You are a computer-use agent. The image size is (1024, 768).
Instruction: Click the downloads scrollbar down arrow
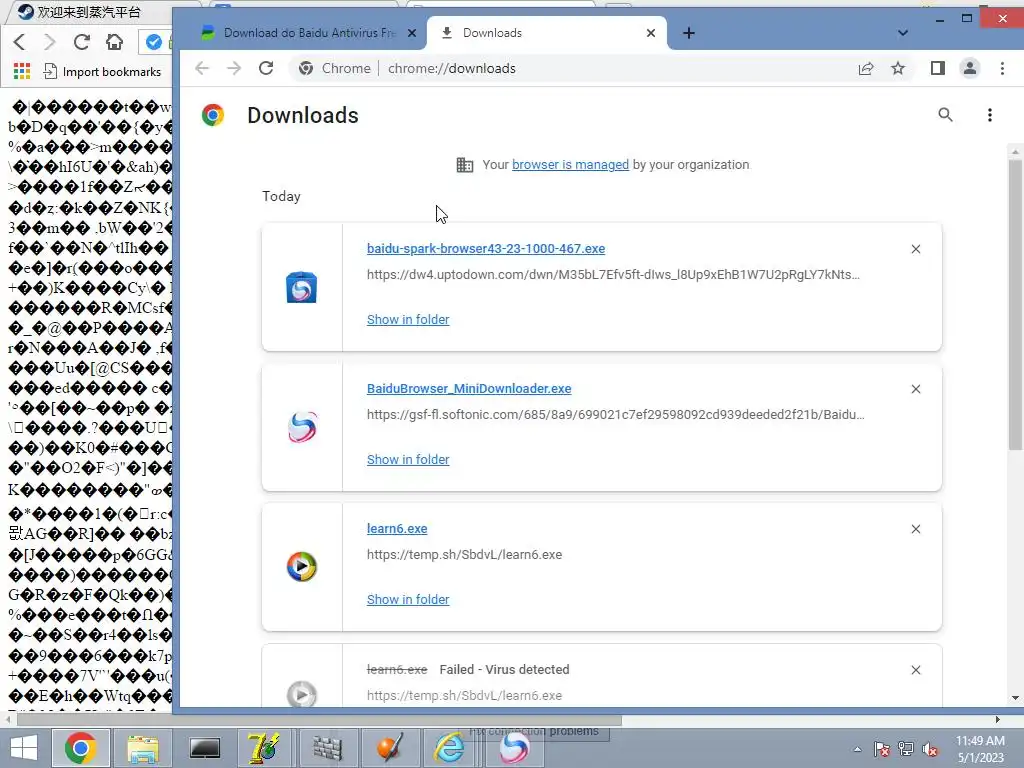point(1015,698)
